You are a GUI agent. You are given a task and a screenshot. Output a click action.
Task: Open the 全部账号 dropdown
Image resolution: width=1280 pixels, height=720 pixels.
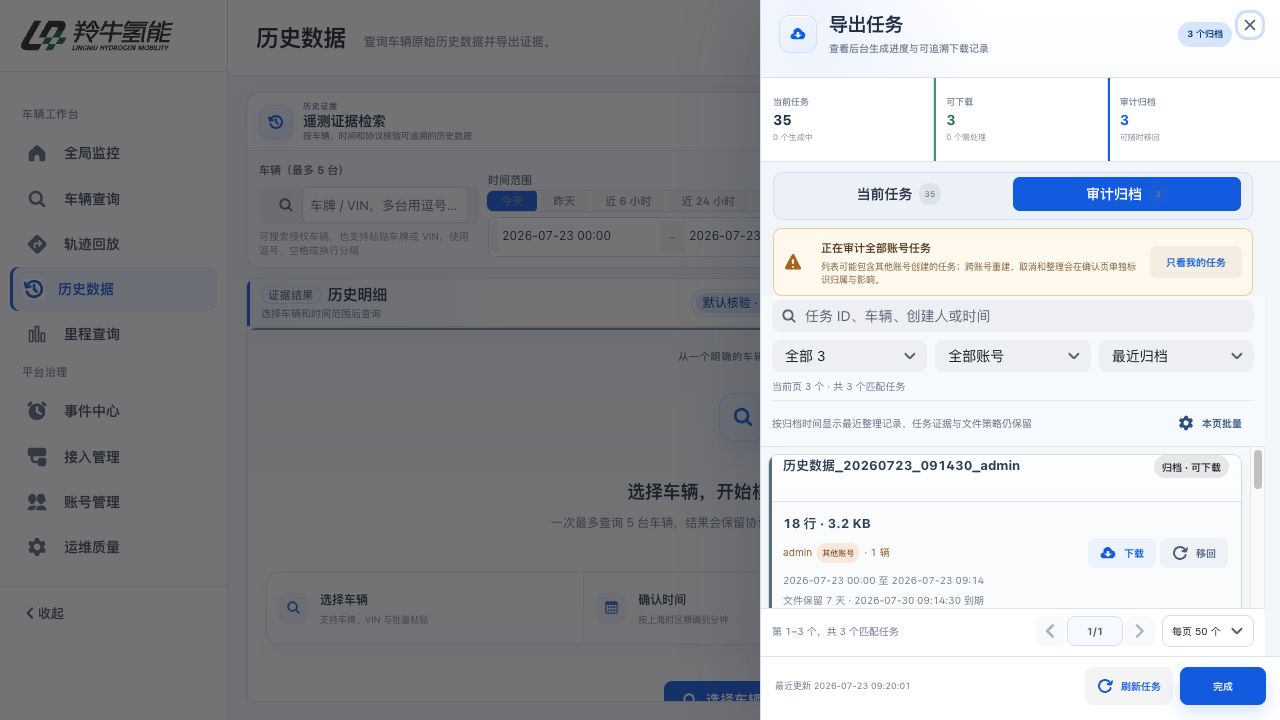click(x=1012, y=356)
